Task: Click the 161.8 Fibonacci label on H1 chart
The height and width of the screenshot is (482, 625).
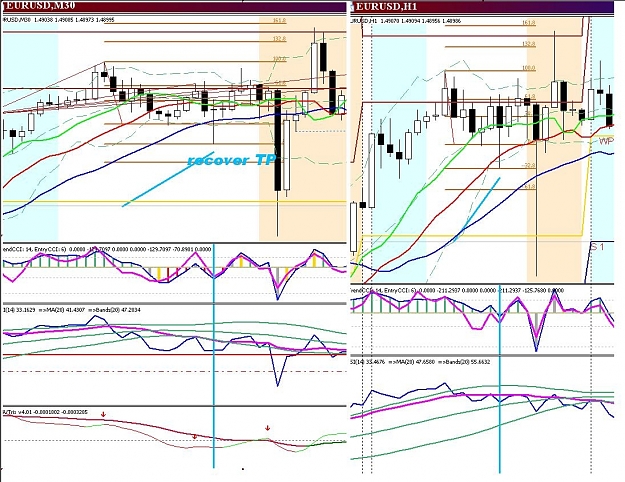Action: pyautogui.click(x=529, y=23)
